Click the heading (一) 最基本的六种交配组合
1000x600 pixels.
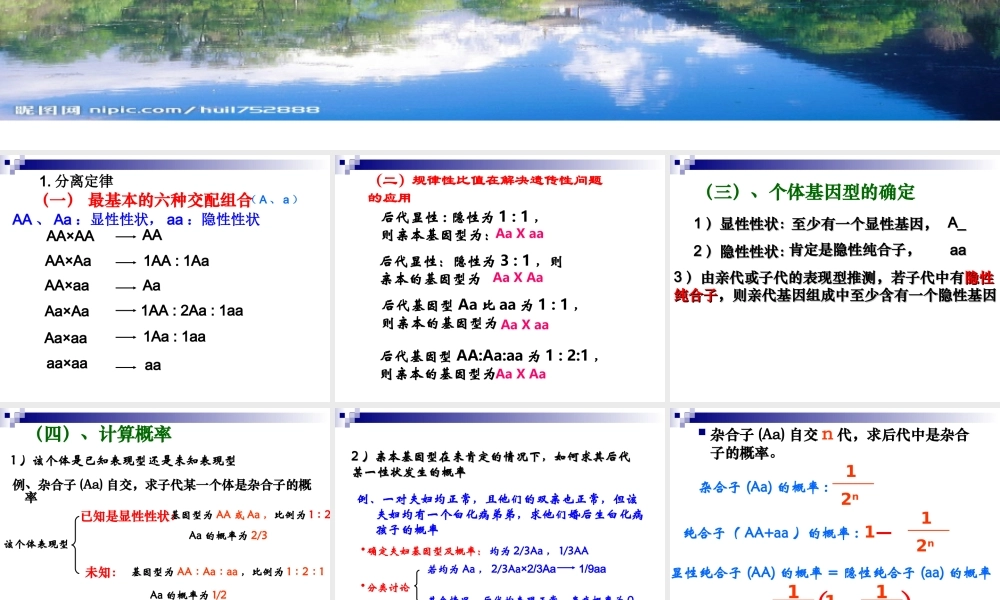147,200
